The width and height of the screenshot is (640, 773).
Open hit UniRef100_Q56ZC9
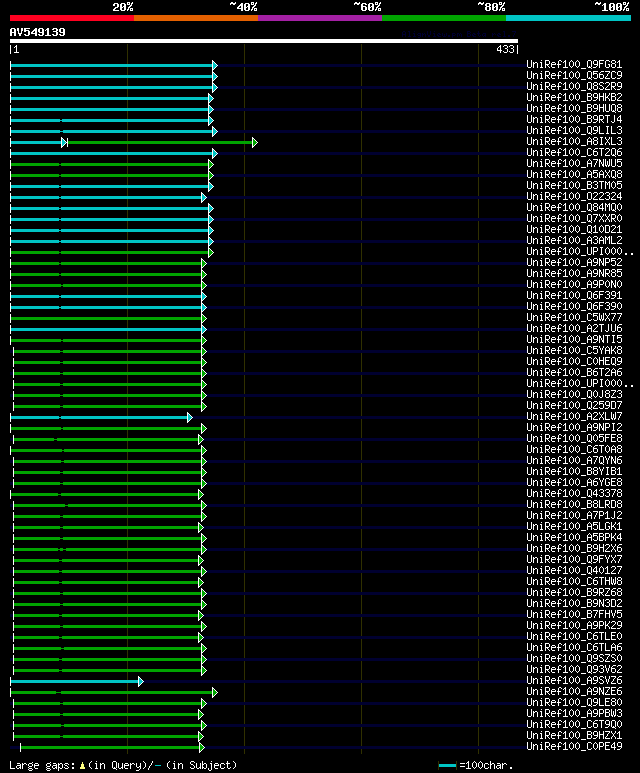pos(574,75)
